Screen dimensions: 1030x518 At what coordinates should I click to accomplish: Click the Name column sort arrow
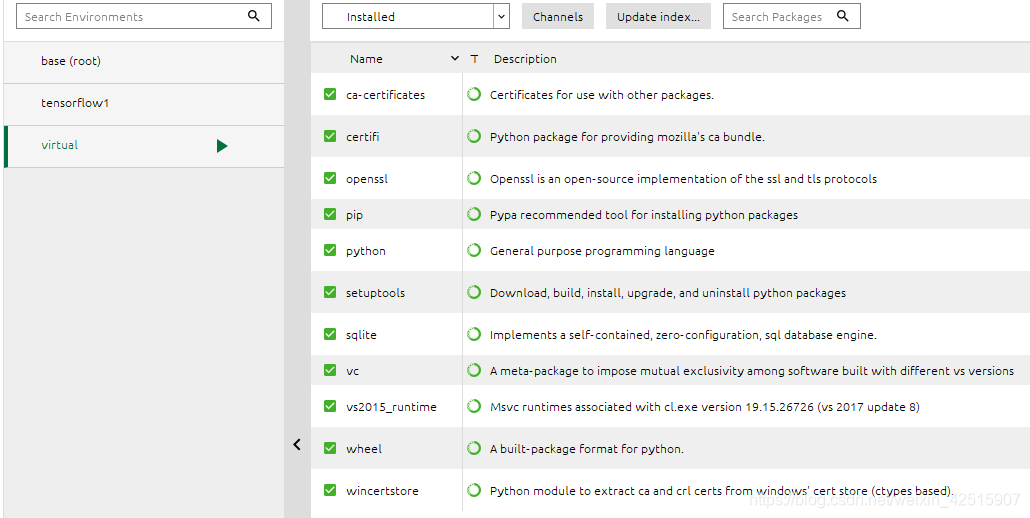coord(455,58)
